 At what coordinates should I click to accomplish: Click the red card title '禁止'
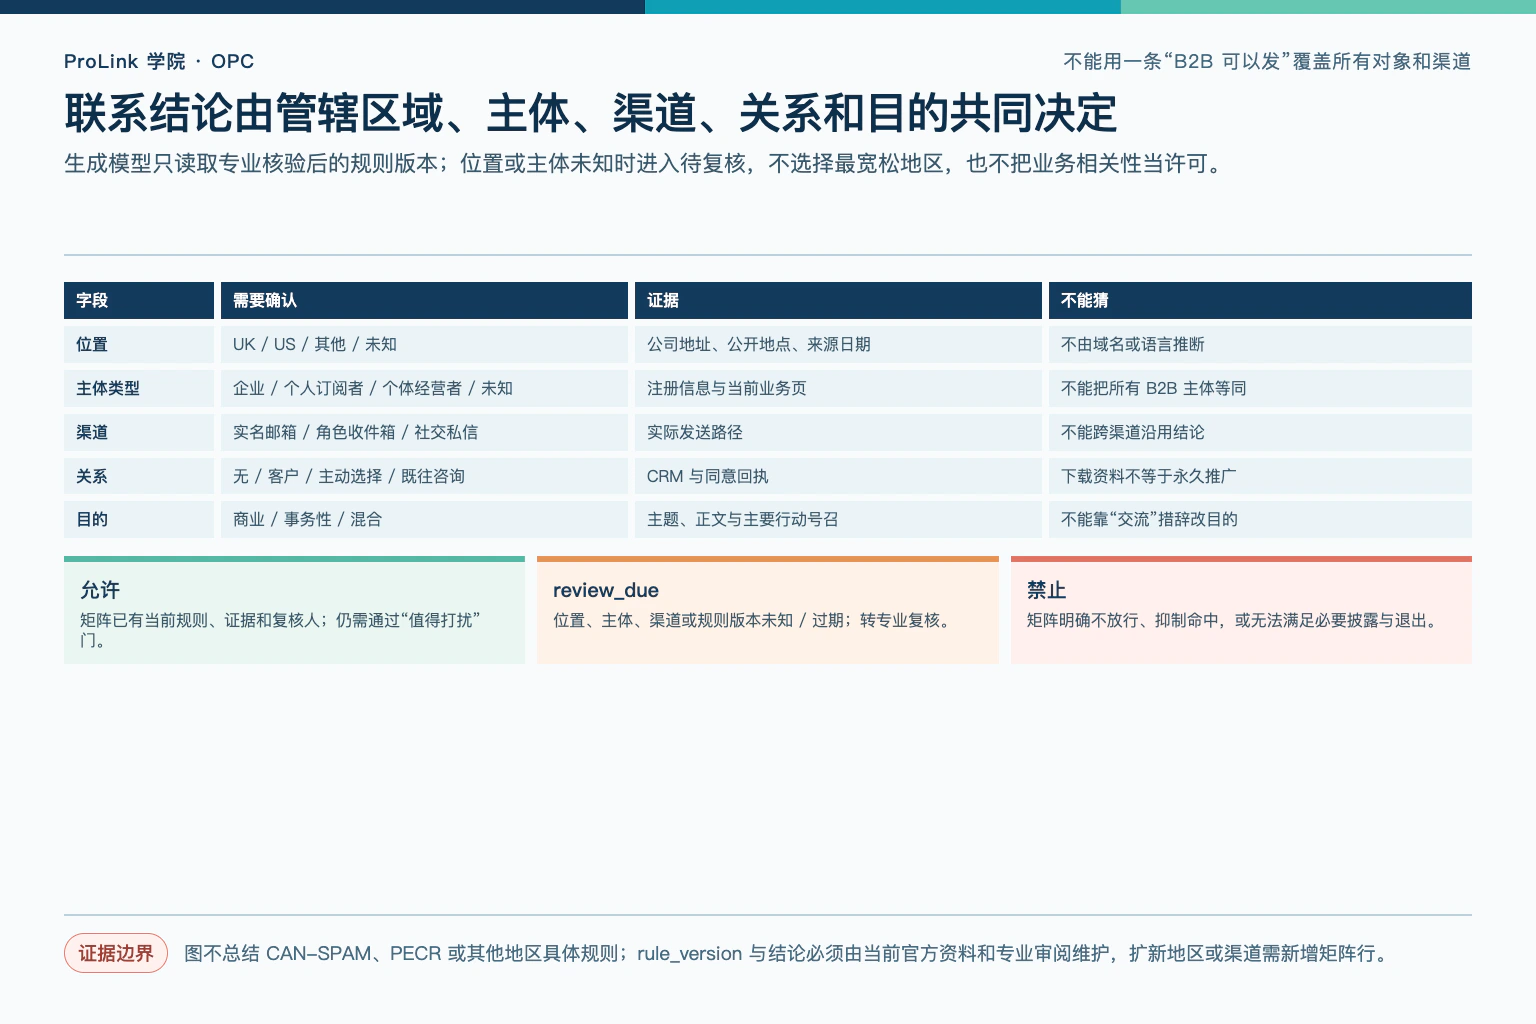(1047, 590)
